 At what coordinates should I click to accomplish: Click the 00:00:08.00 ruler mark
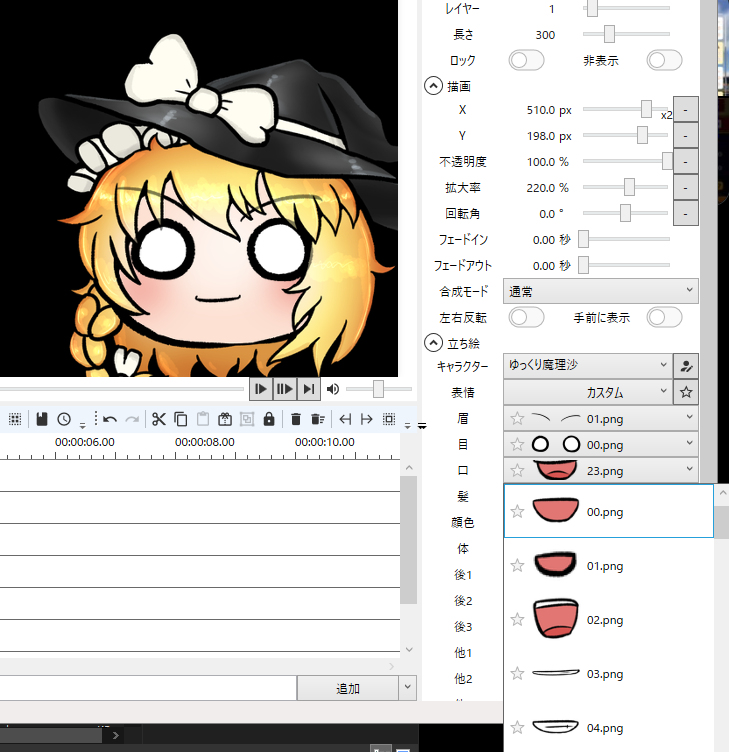[205, 442]
